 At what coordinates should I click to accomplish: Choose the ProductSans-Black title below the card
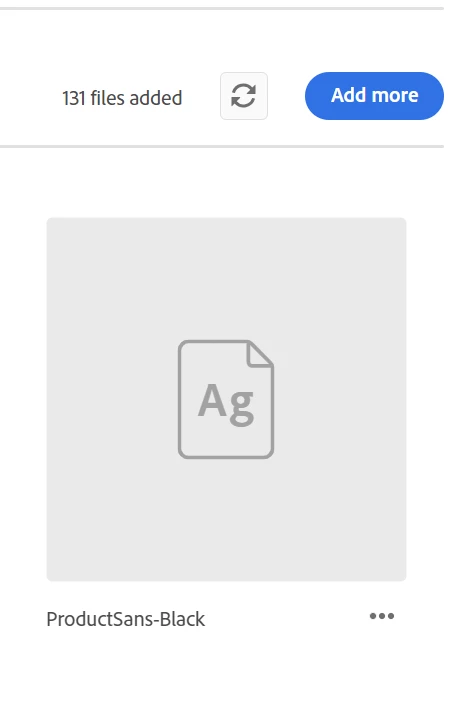(x=125, y=619)
